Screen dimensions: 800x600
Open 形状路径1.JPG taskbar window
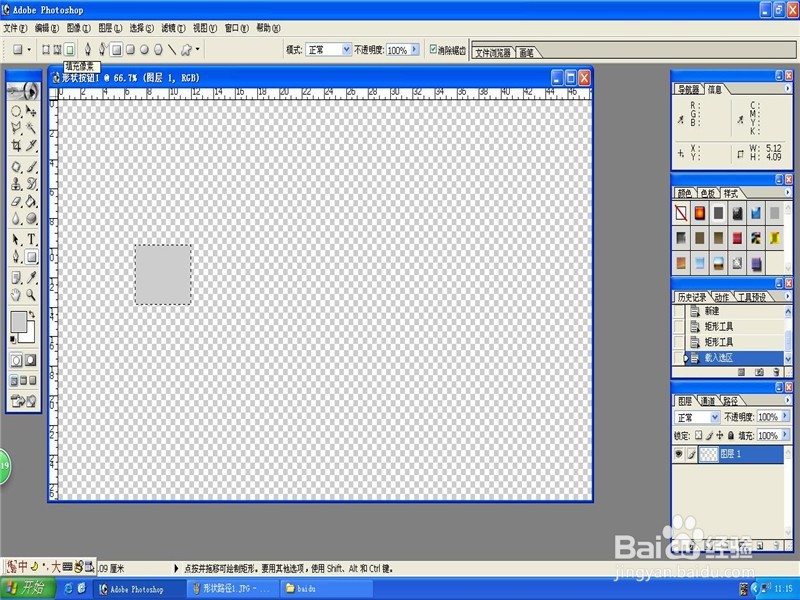pyautogui.click(x=233, y=589)
